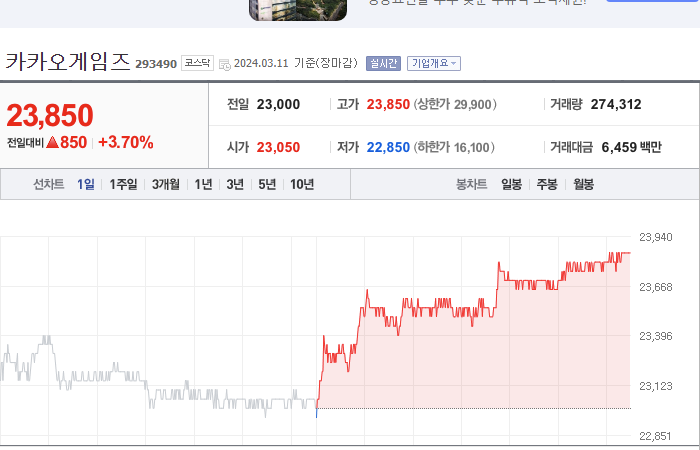
Task: Click the chart axis label 22,851
Action: [655, 436]
